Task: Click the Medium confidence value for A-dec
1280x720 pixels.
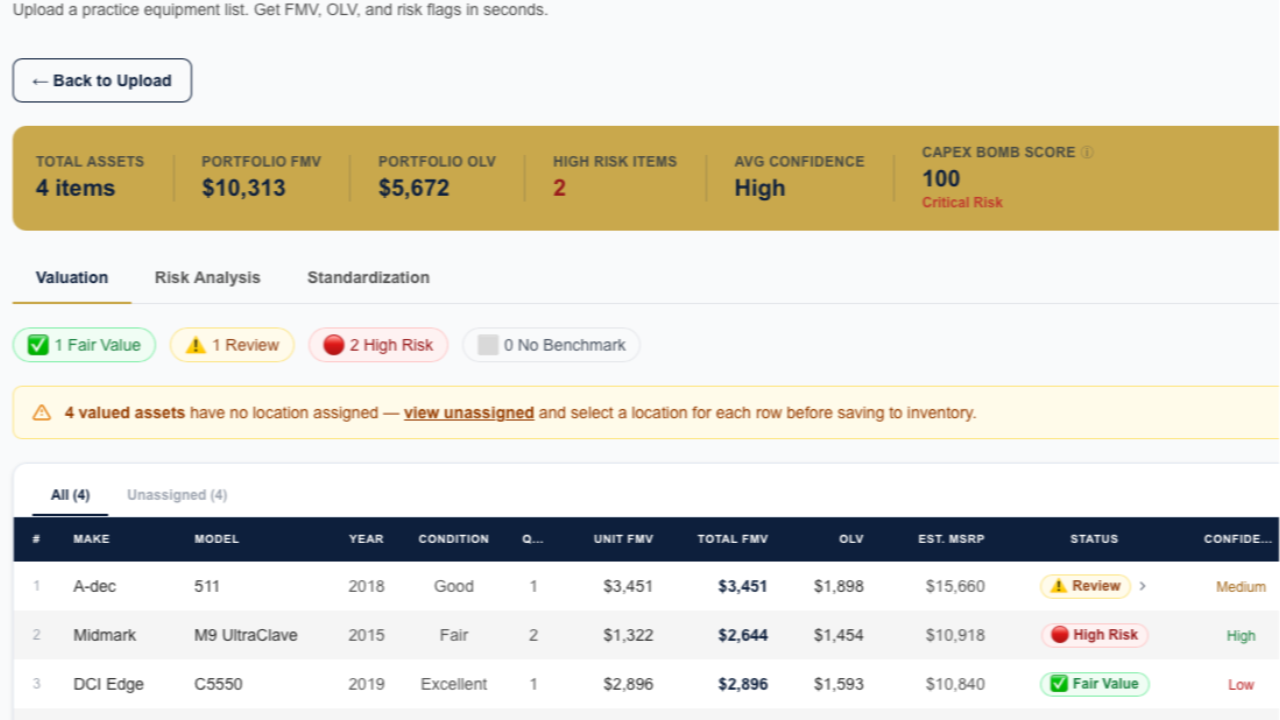Action: point(1241,587)
